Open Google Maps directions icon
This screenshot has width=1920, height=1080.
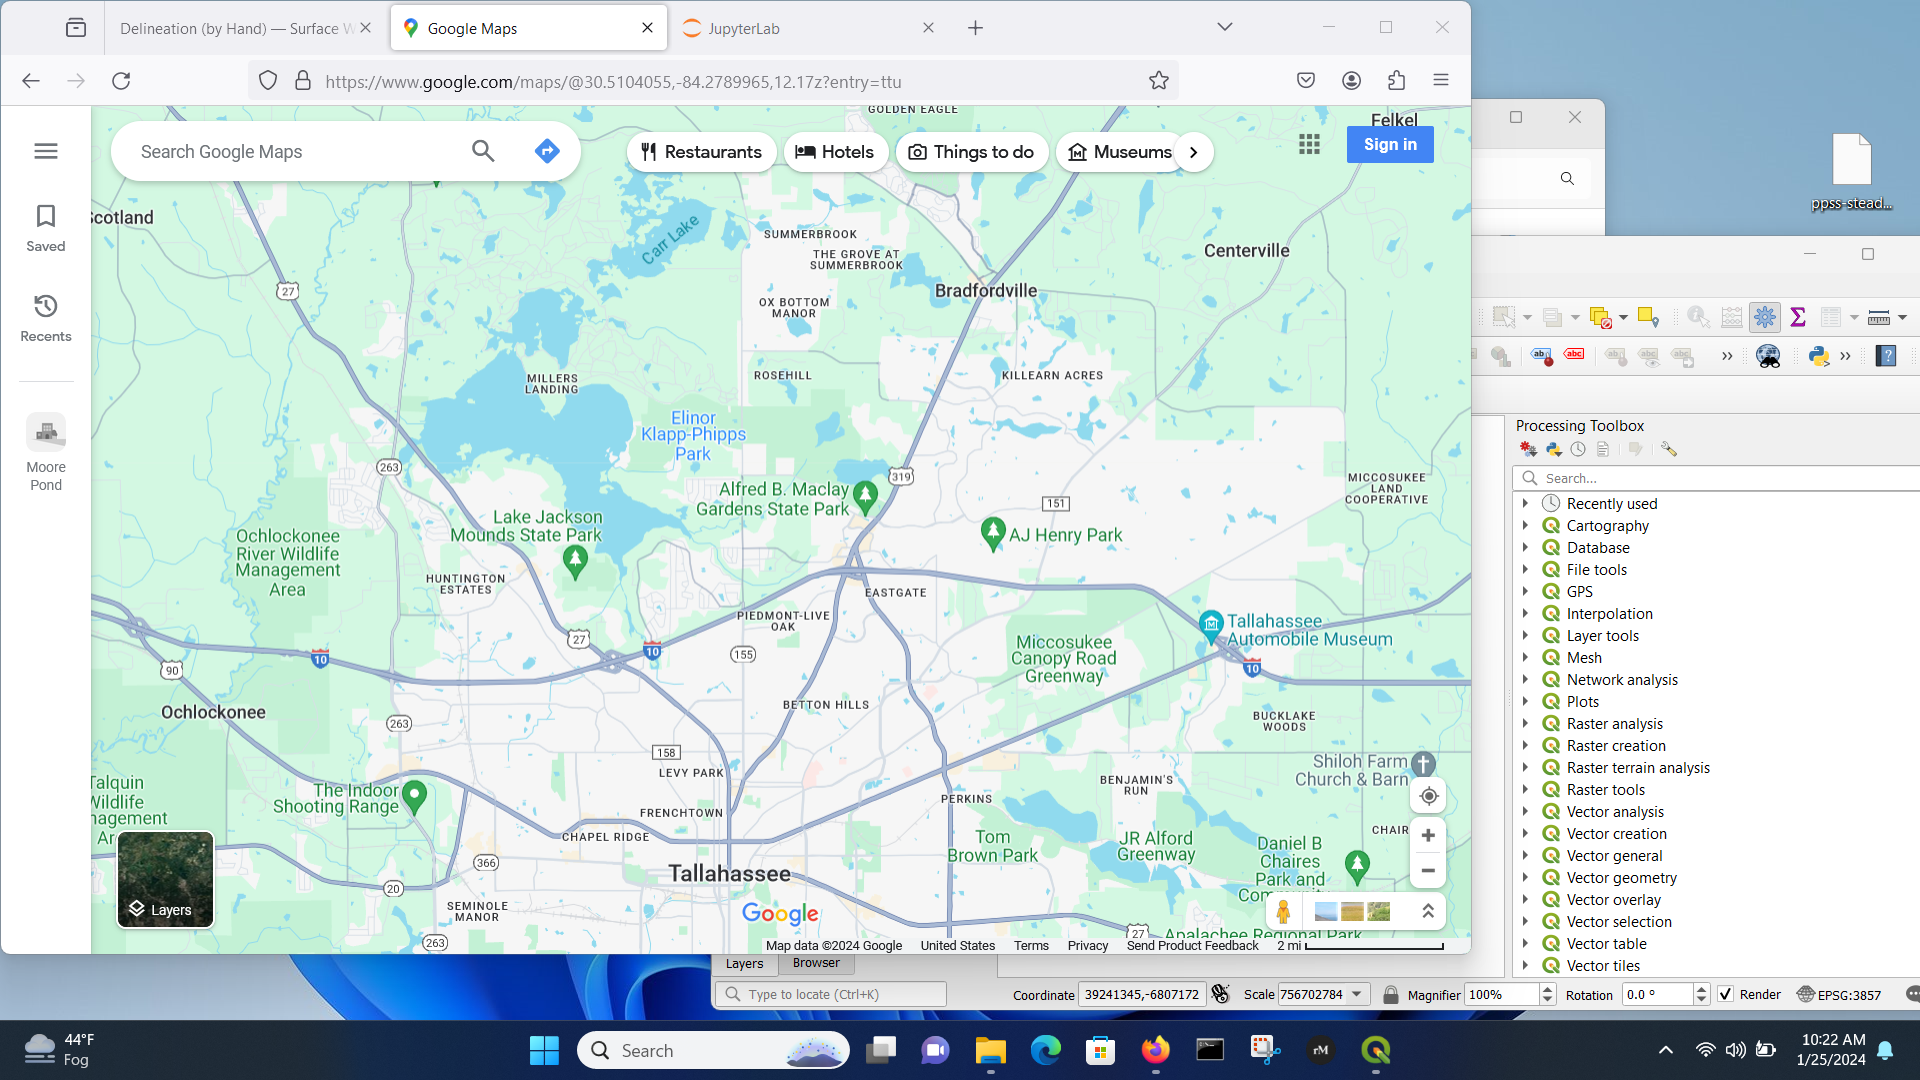coord(547,151)
